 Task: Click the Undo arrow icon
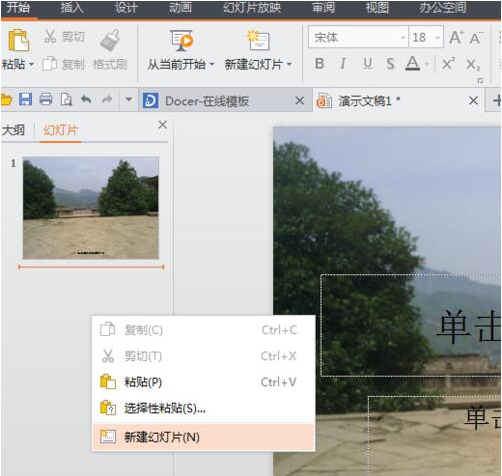[86, 99]
